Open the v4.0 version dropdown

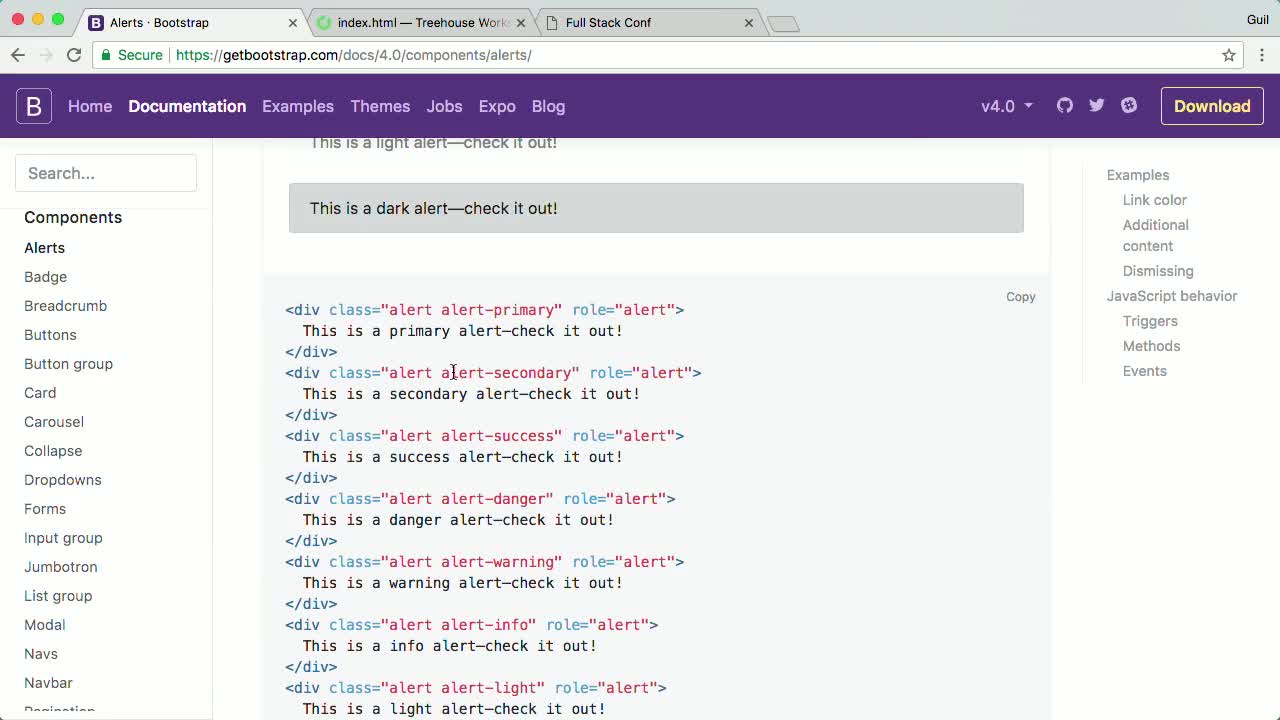pos(1005,105)
